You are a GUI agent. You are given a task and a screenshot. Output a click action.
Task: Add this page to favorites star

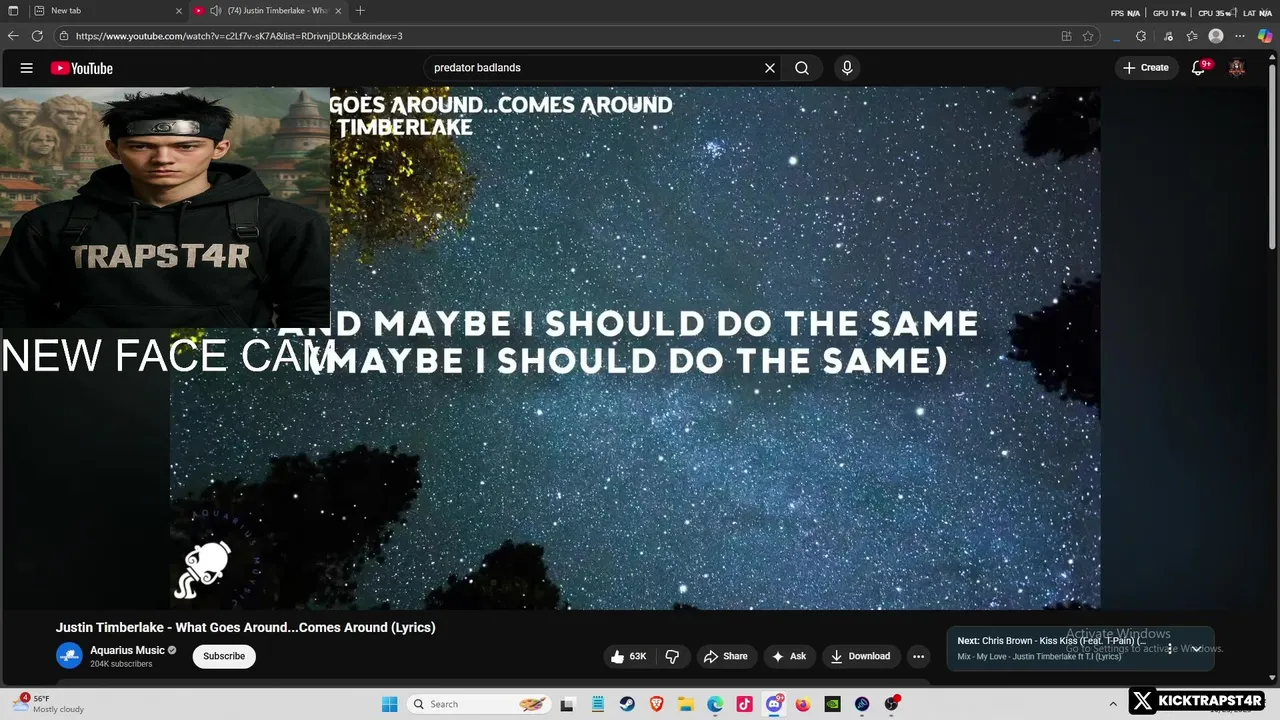pyautogui.click(x=1088, y=36)
